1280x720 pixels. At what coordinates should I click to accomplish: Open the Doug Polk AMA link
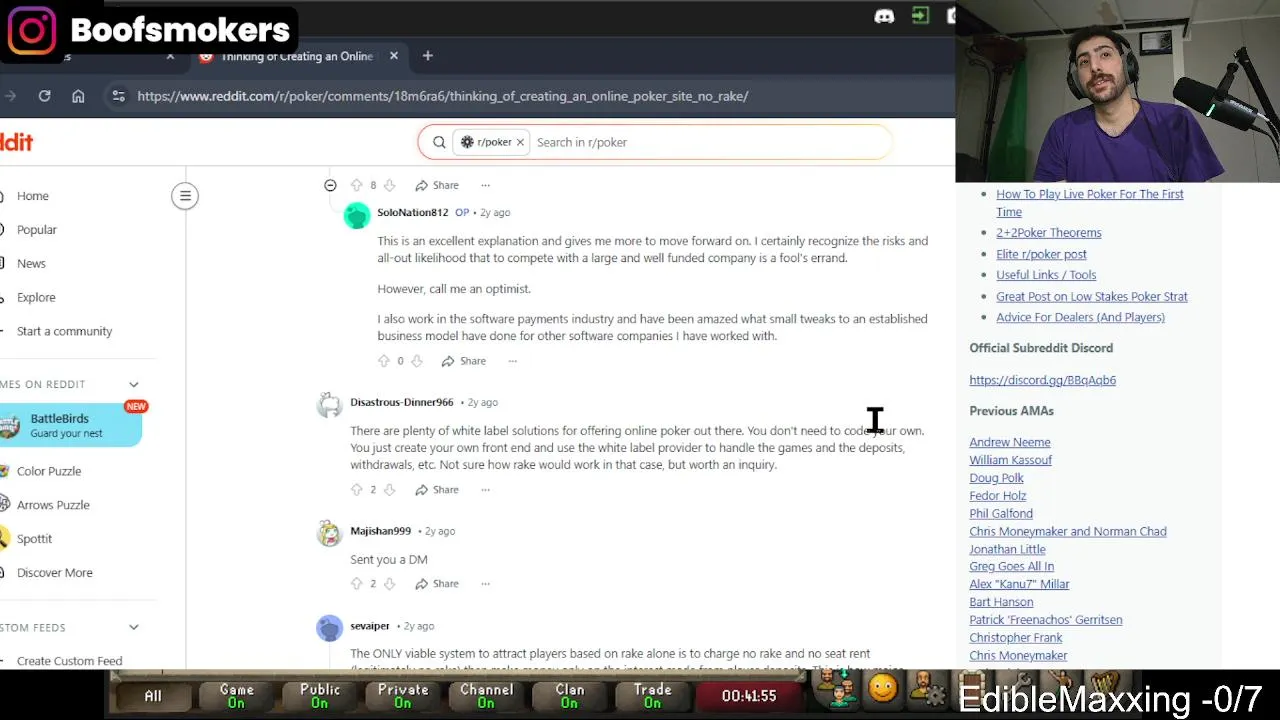coord(996,478)
